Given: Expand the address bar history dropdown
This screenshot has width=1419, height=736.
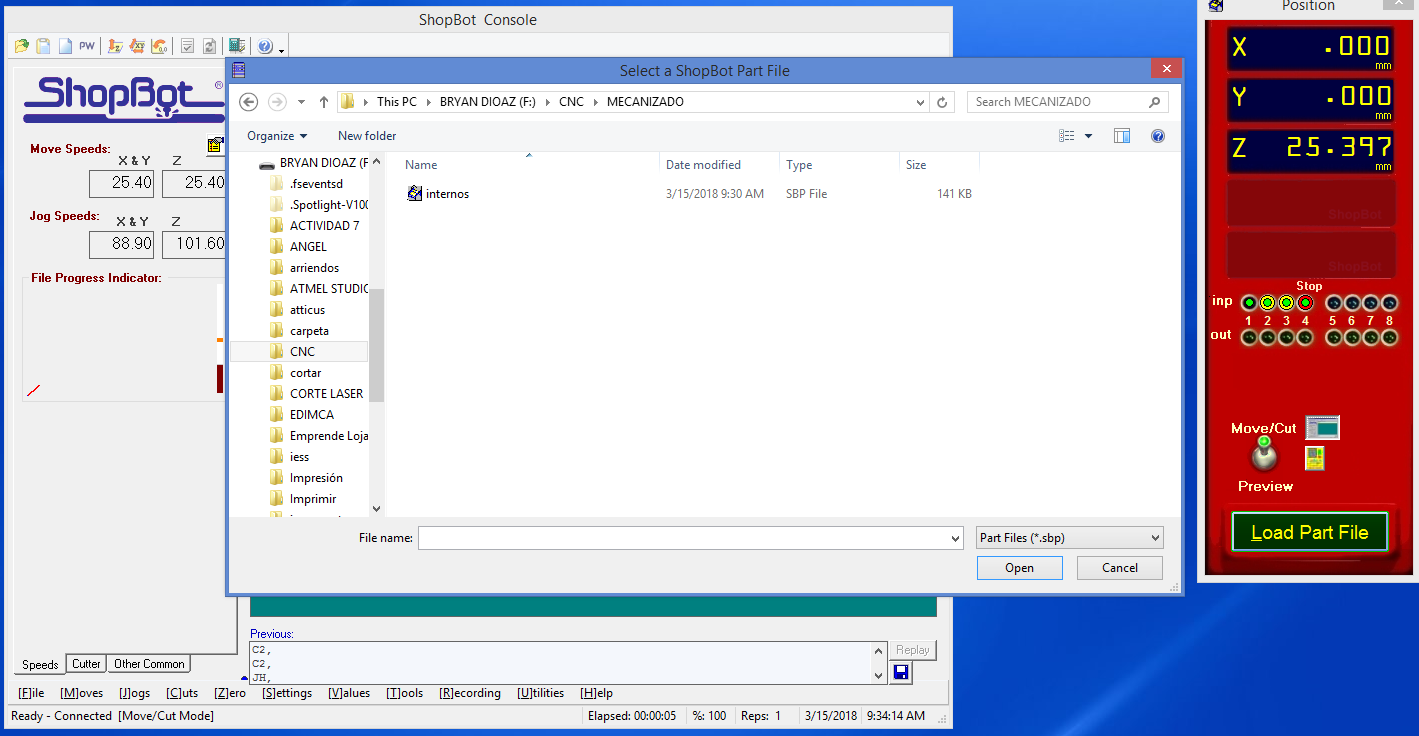Looking at the screenshot, I should click(921, 102).
